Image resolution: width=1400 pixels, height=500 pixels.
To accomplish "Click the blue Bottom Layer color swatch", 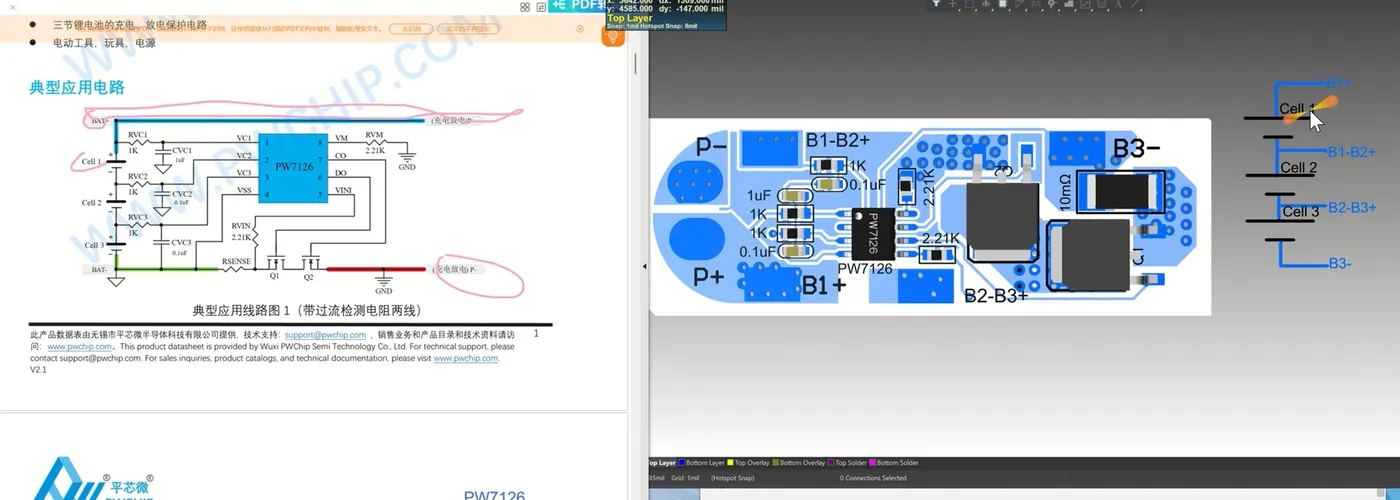I will tap(681, 463).
